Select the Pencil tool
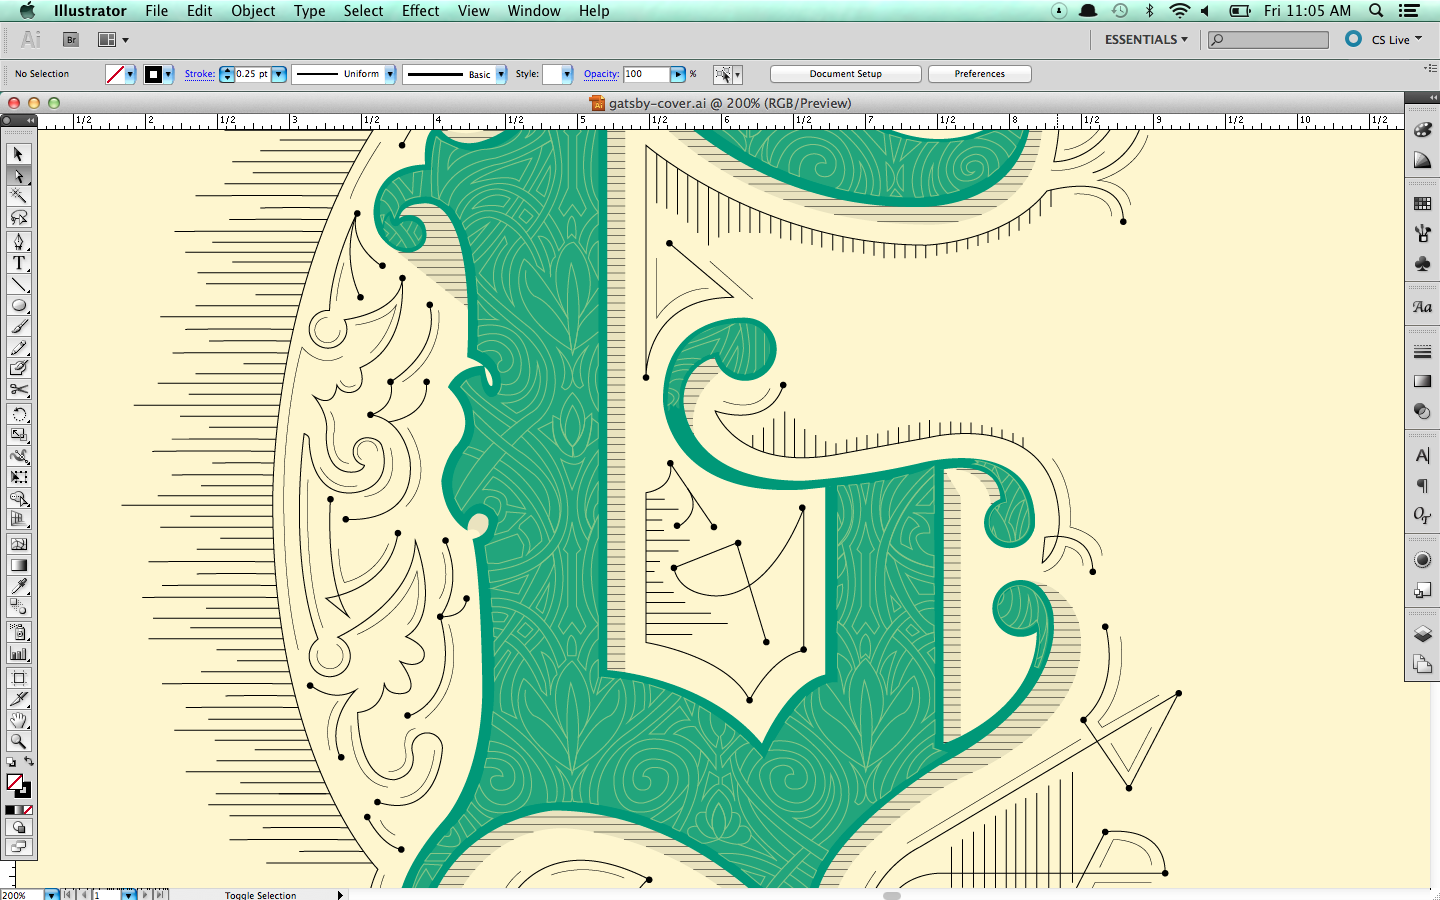Image resolution: width=1440 pixels, height=900 pixels. click(18, 348)
